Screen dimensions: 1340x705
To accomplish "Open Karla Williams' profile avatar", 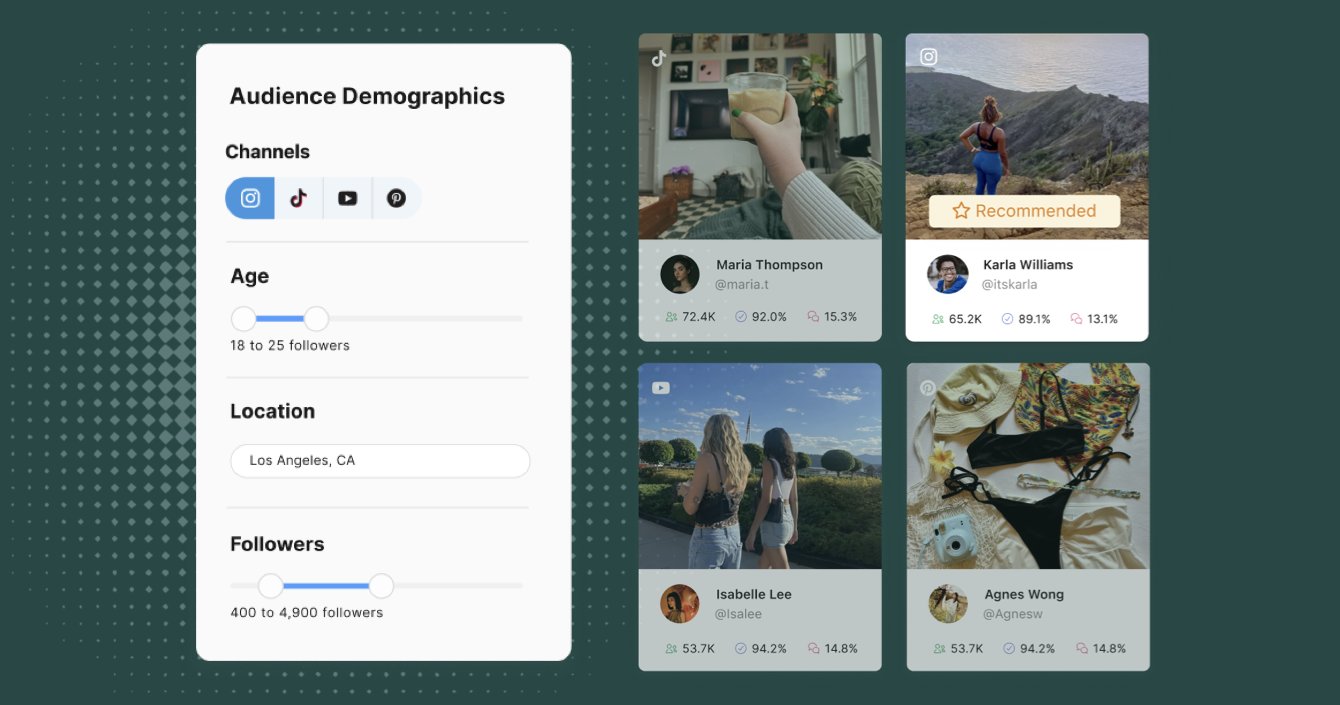I will click(x=948, y=274).
